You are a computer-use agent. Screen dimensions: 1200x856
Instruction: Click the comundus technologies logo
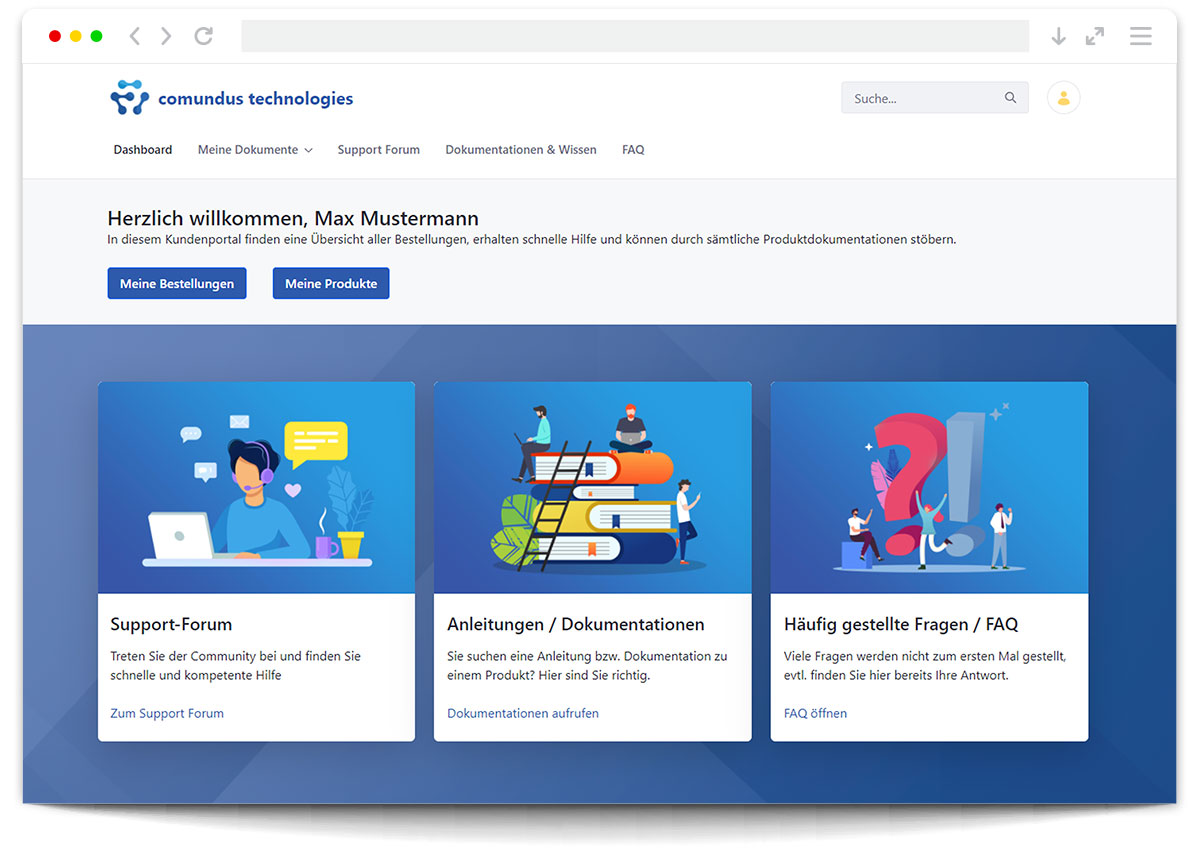(231, 98)
